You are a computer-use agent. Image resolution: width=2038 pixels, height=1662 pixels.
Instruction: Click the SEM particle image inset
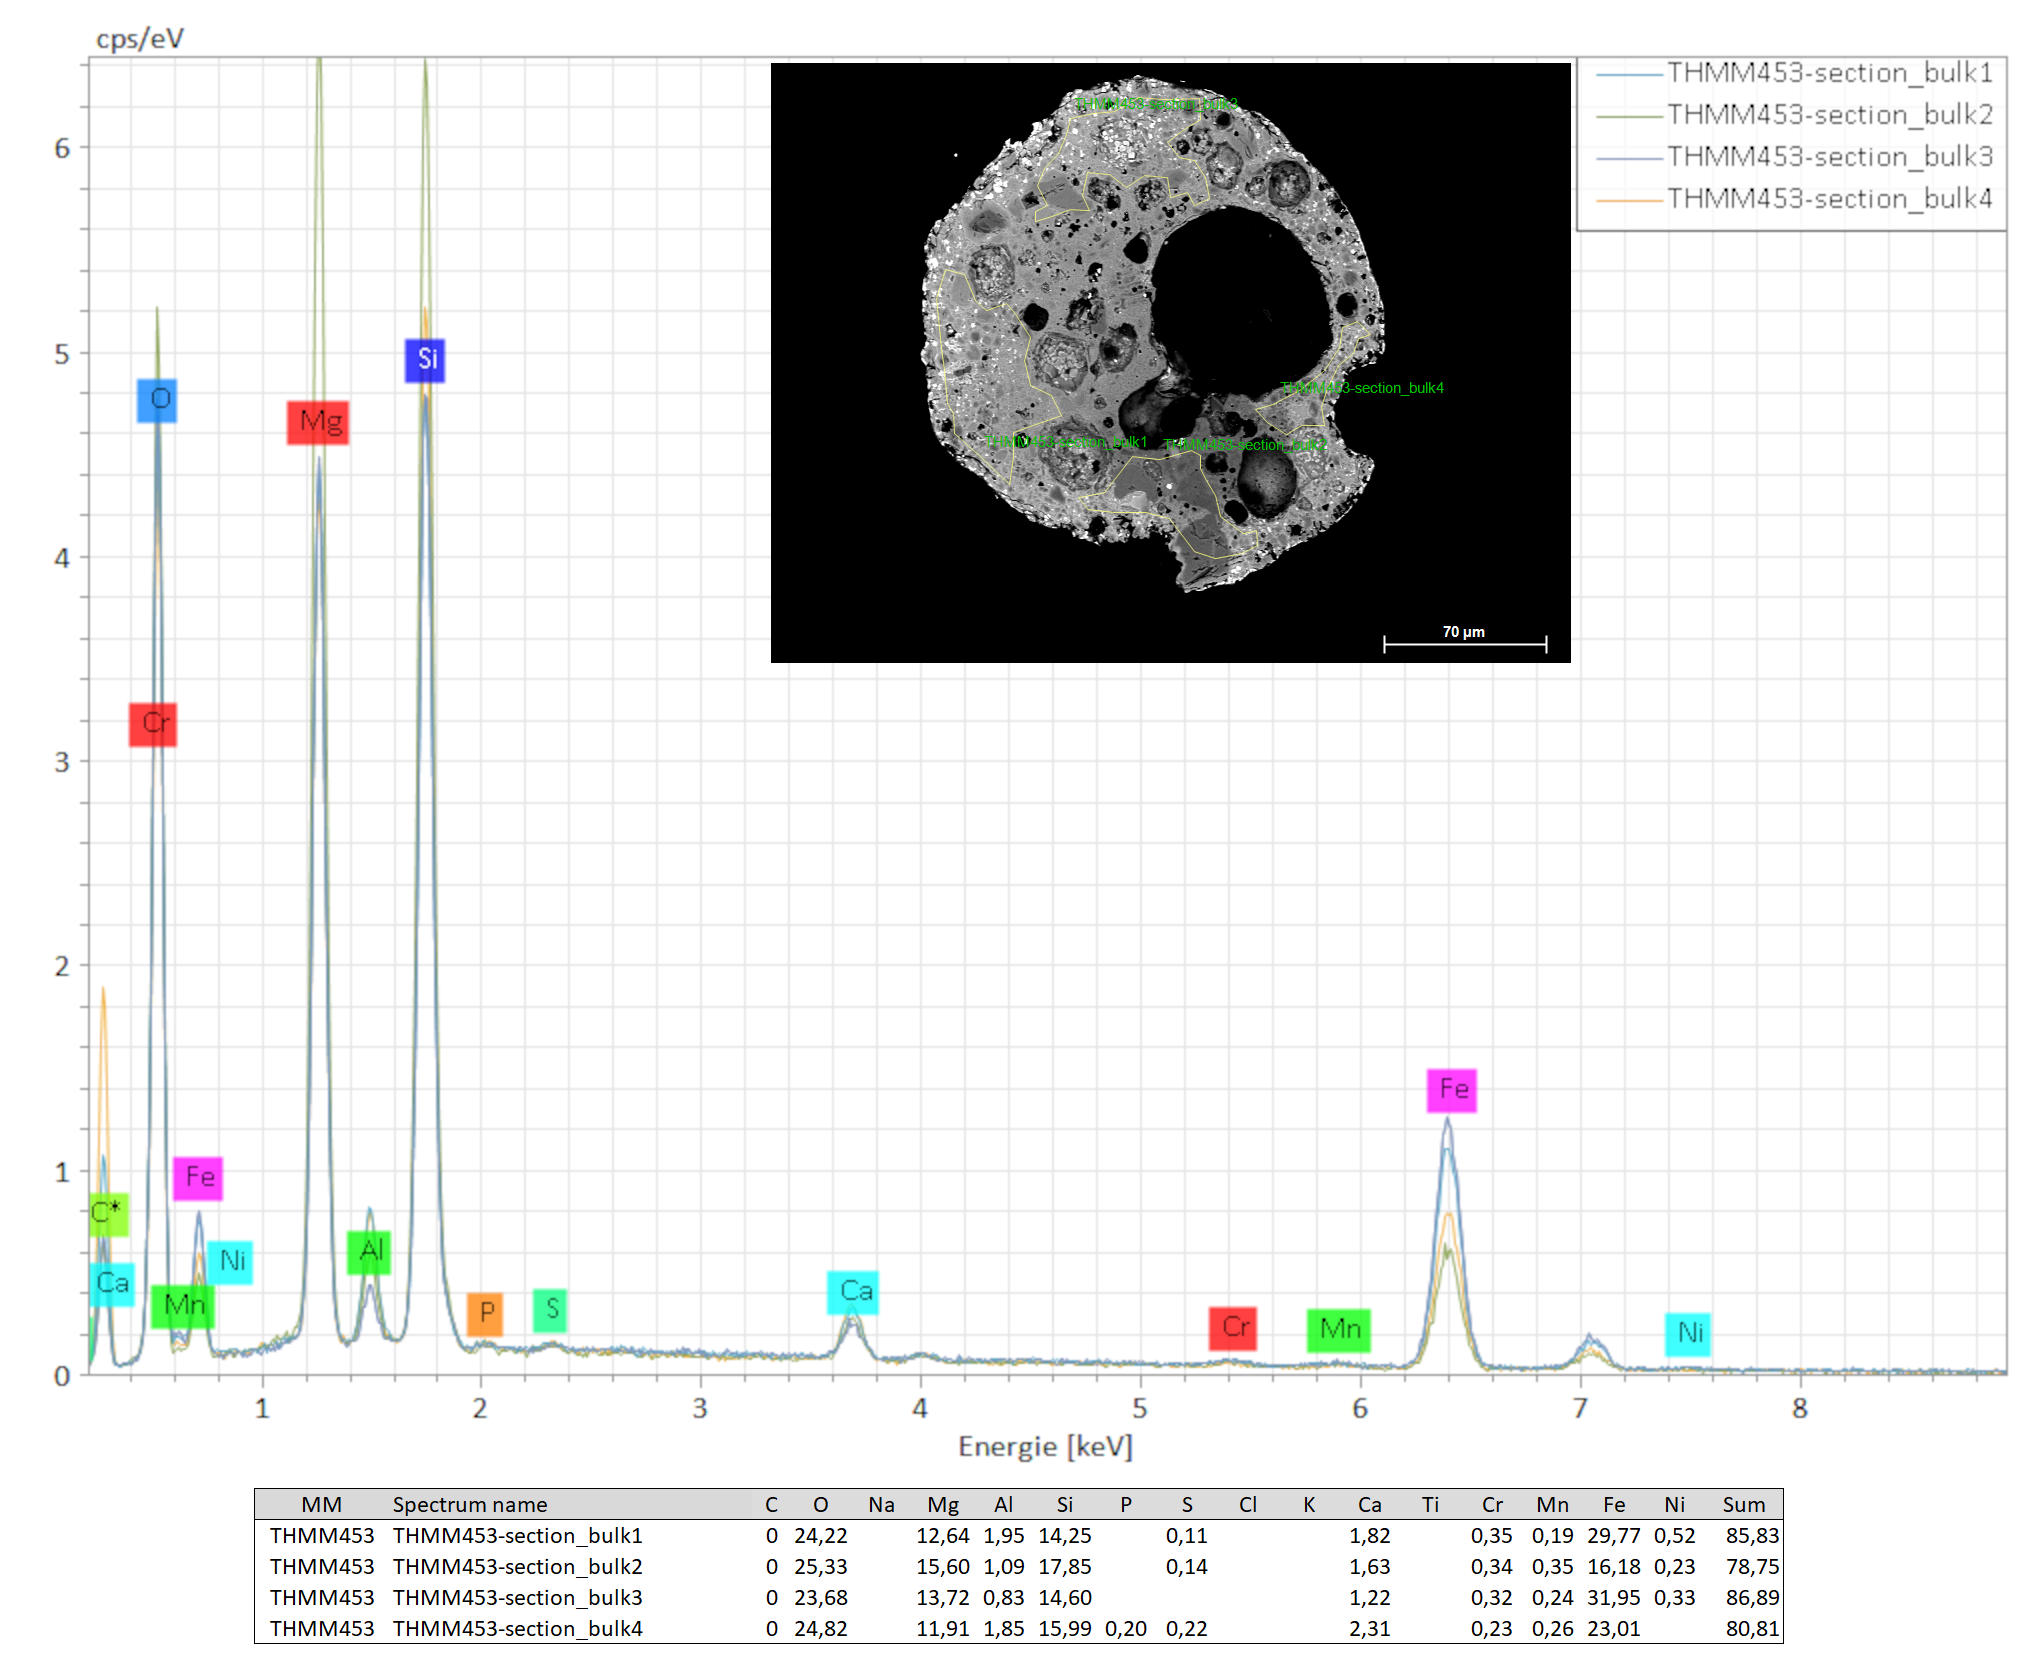click(x=1170, y=362)
